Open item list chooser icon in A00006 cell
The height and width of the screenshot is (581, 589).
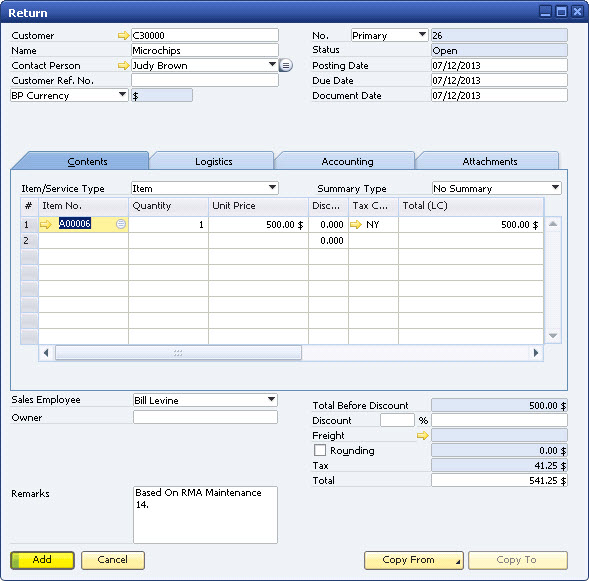pyautogui.click(x=121, y=224)
